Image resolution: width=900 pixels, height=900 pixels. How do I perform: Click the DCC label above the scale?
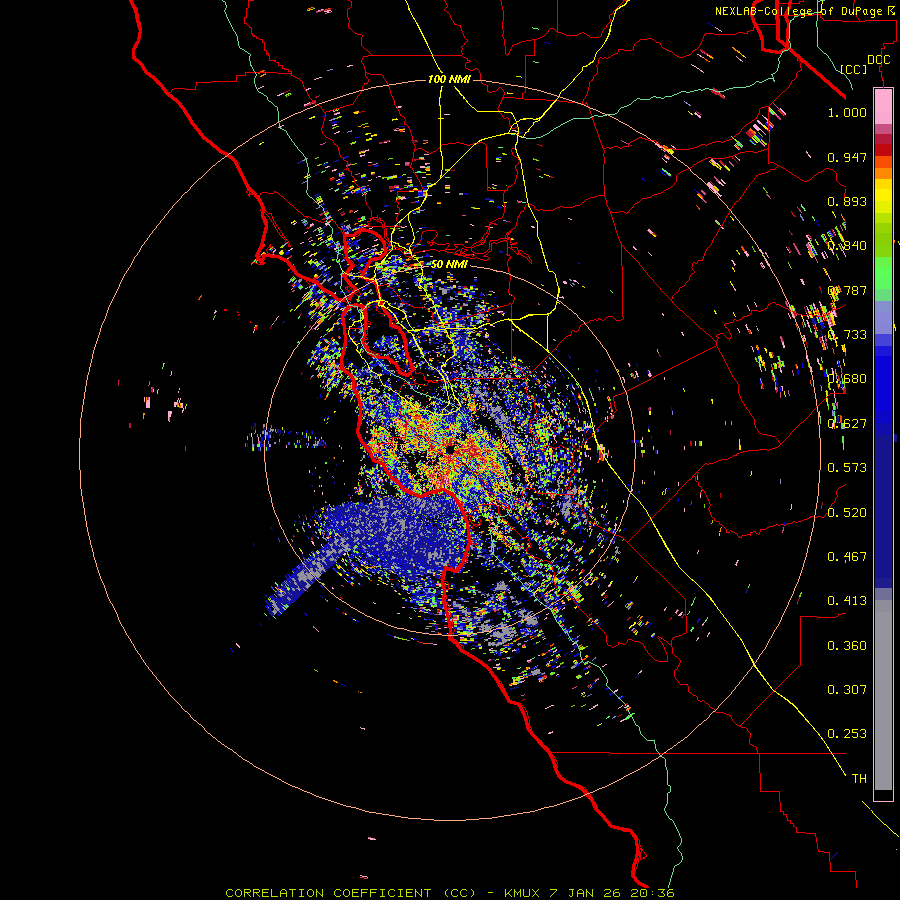[x=878, y=60]
